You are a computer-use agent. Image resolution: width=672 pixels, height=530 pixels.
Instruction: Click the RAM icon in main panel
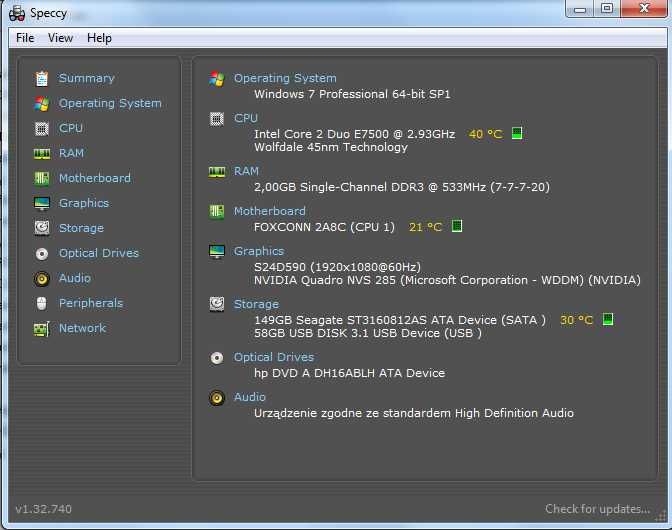(217, 172)
